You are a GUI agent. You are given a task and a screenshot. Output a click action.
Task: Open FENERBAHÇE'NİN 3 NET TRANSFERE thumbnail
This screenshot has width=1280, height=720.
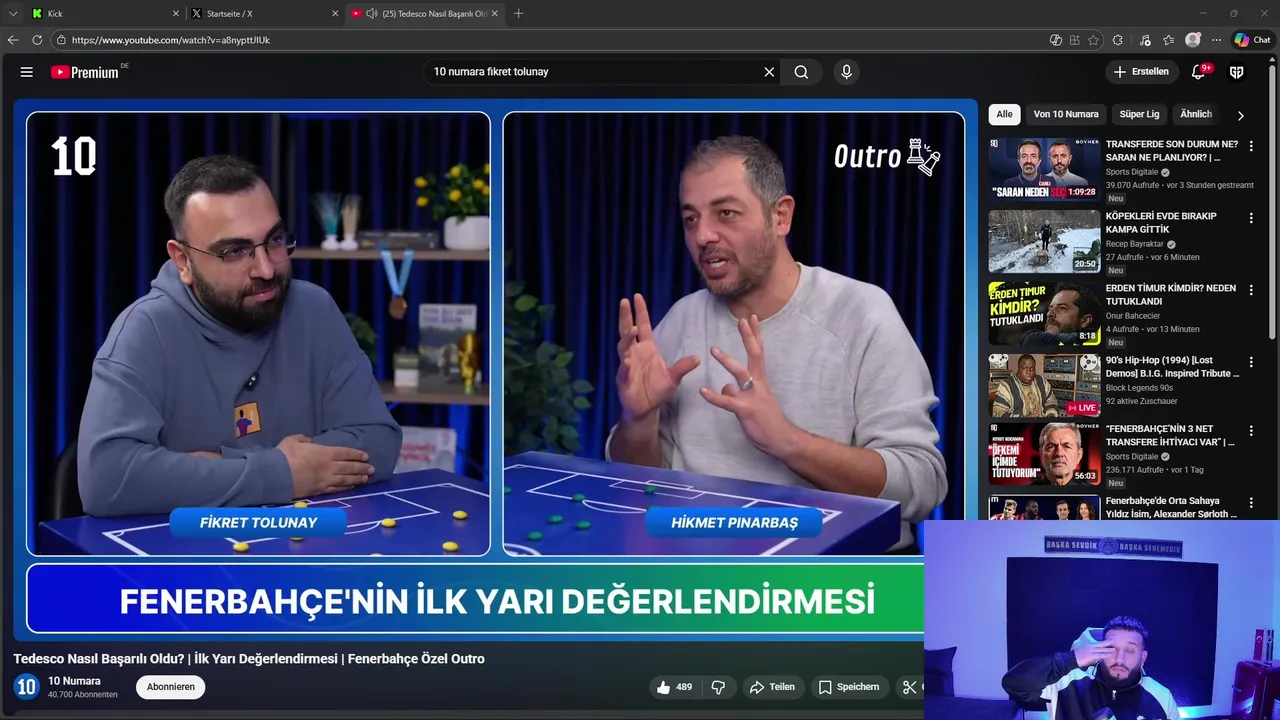point(1044,454)
